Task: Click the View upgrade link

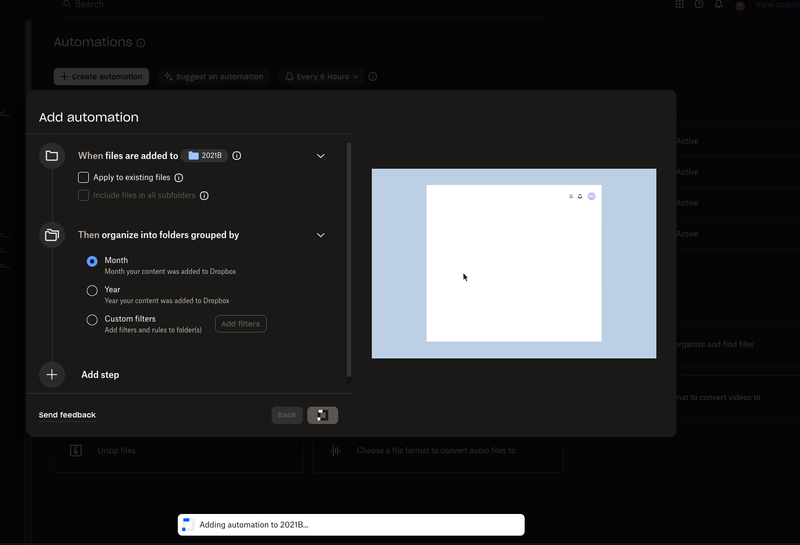Action: point(777,5)
